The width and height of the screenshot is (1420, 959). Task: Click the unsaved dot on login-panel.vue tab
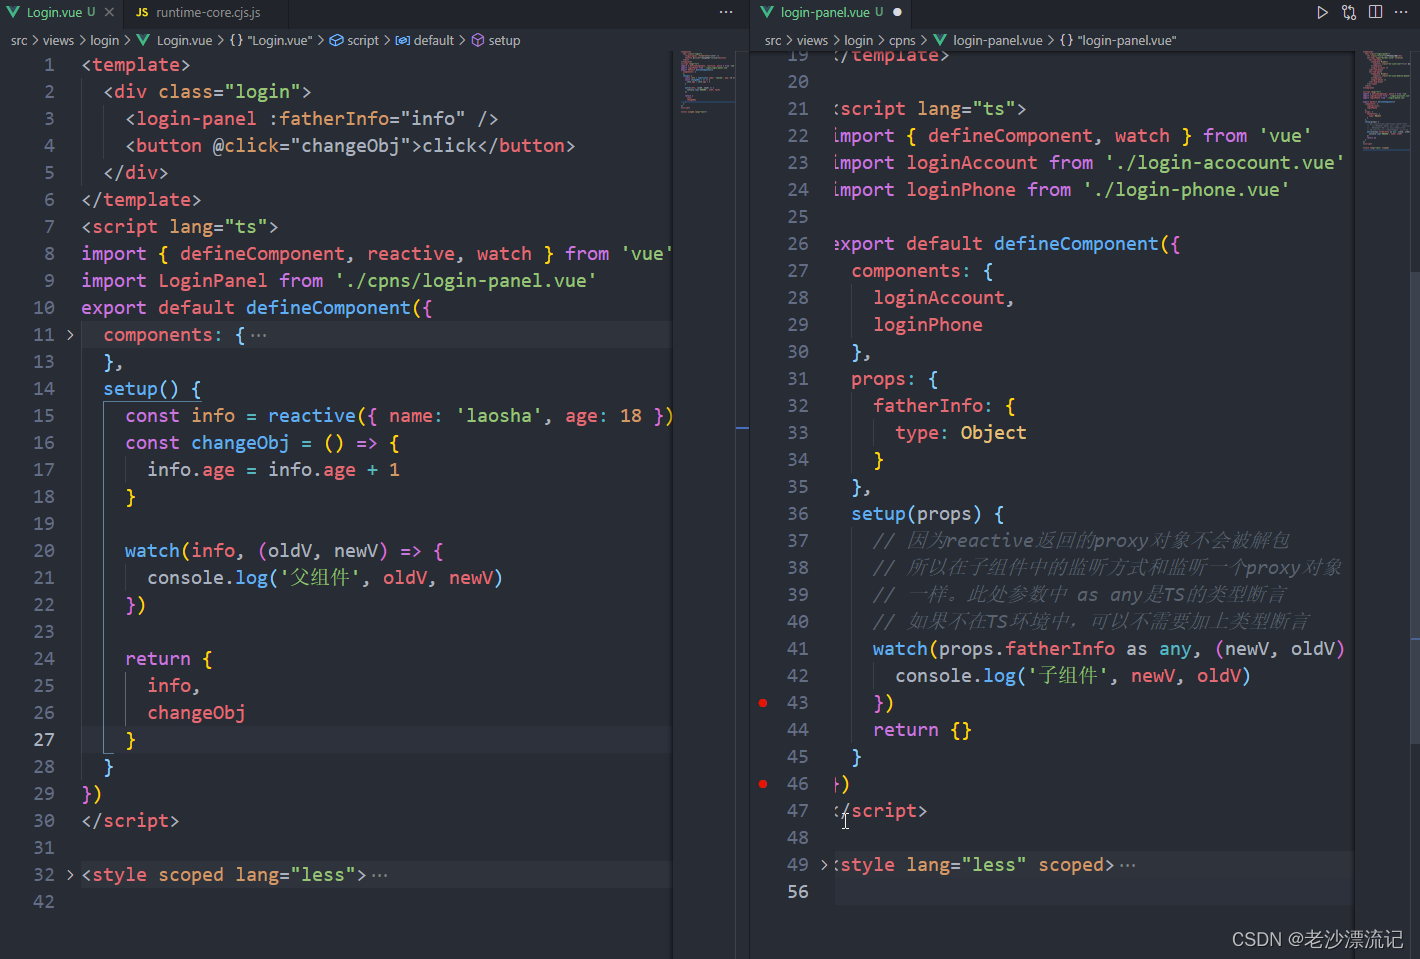point(897,12)
